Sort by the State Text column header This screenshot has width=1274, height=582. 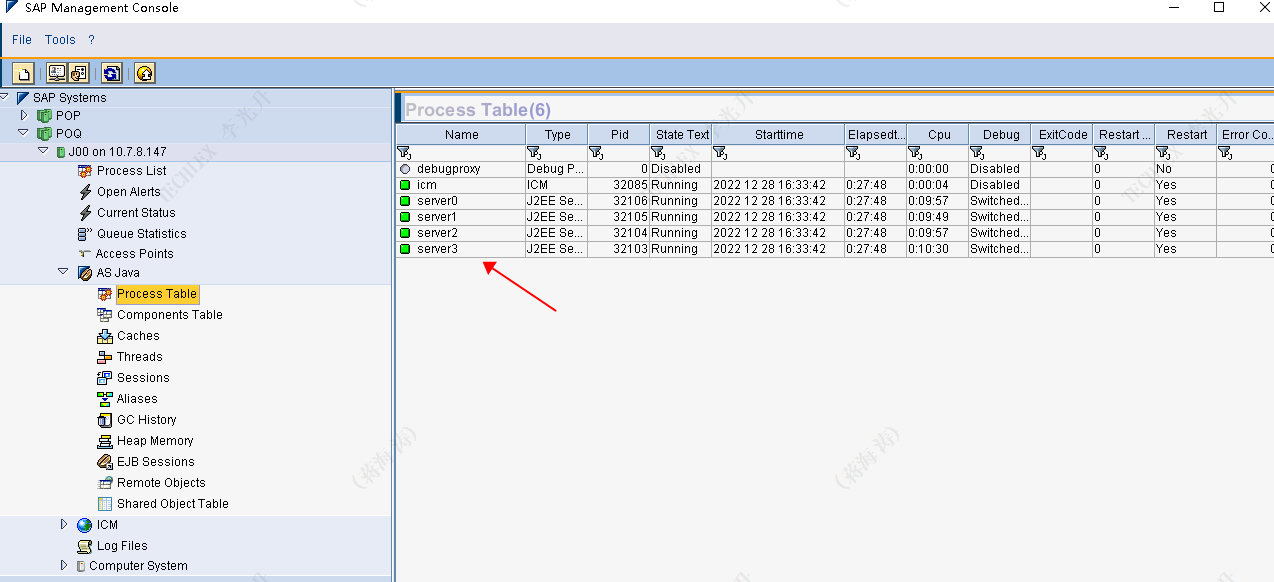681,135
